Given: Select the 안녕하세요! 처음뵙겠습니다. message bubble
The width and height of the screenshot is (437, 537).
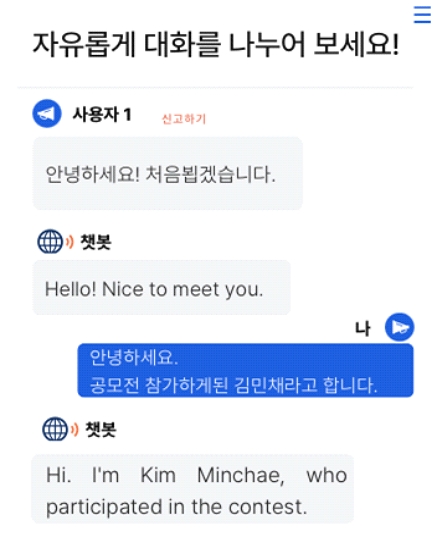Looking at the screenshot, I should [x=167, y=173].
